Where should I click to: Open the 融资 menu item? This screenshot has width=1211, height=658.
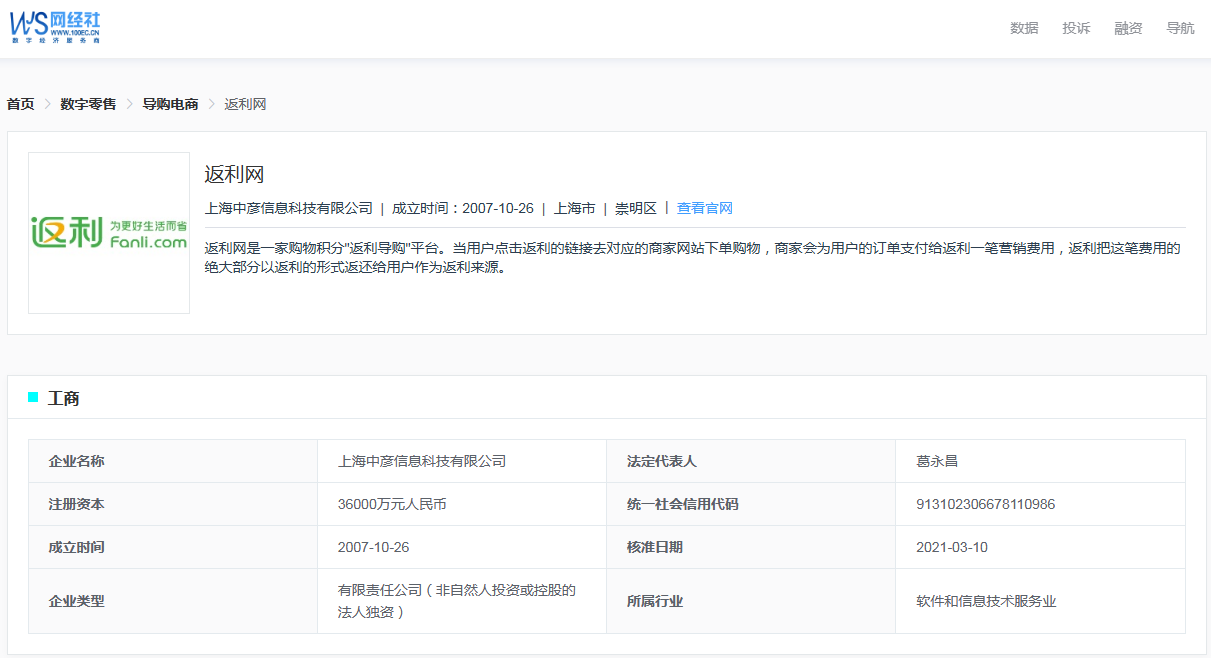click(x=1128, y=28)
